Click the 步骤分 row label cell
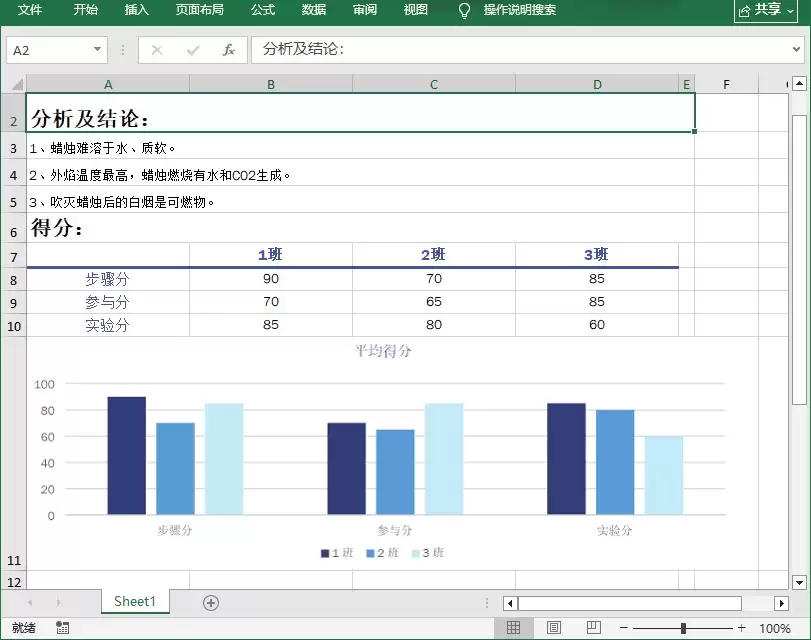 click(x=108, y=279)
